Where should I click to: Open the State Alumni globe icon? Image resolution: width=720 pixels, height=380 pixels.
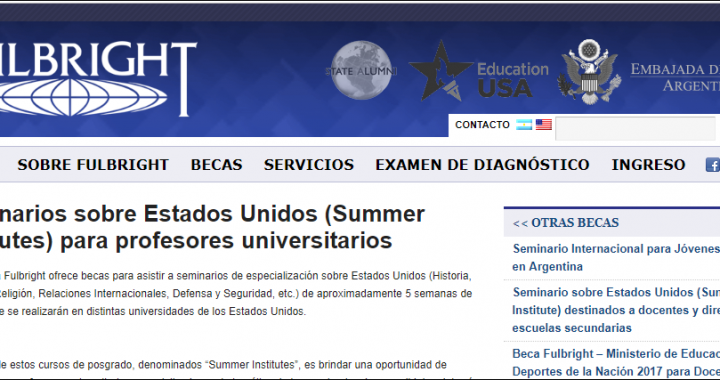pos(361,70)
